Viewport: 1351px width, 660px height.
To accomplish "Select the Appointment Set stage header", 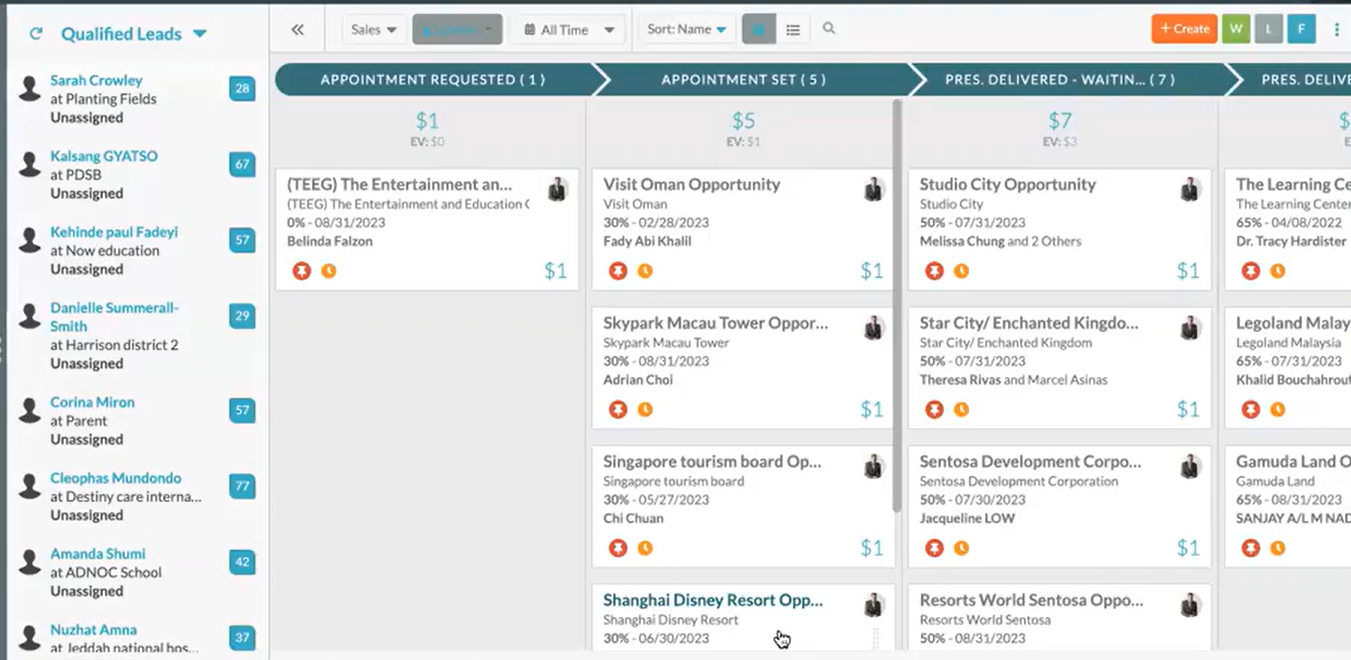I will [x=743, y=80].
